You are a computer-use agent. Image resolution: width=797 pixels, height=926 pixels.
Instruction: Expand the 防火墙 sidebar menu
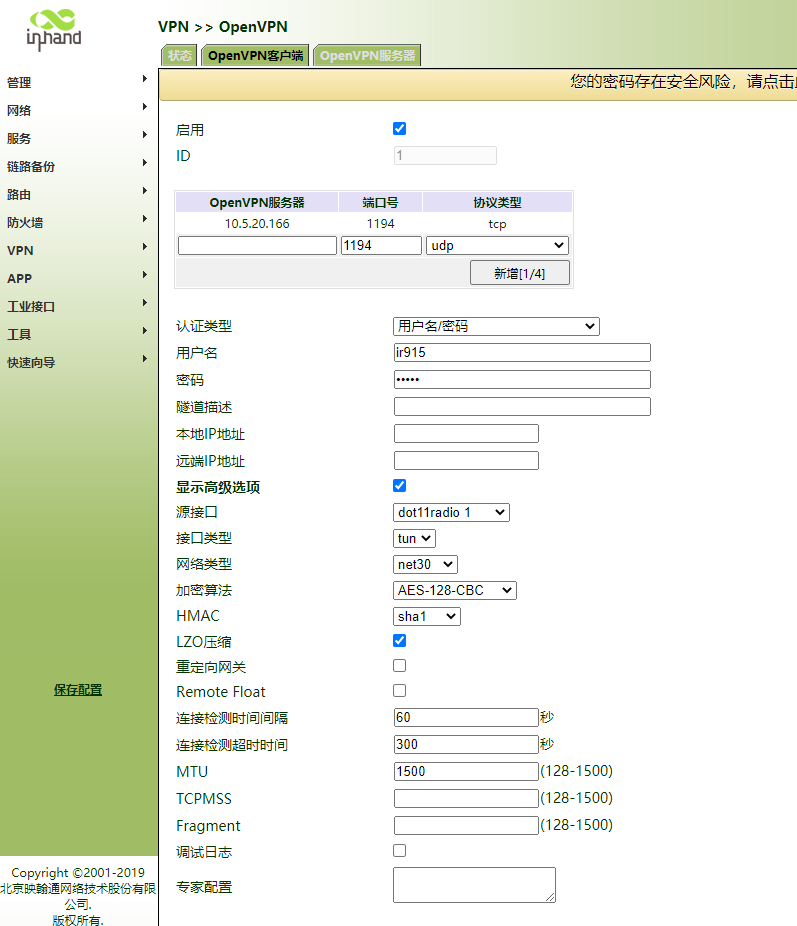pyautogui.click(x=77, y=222)
